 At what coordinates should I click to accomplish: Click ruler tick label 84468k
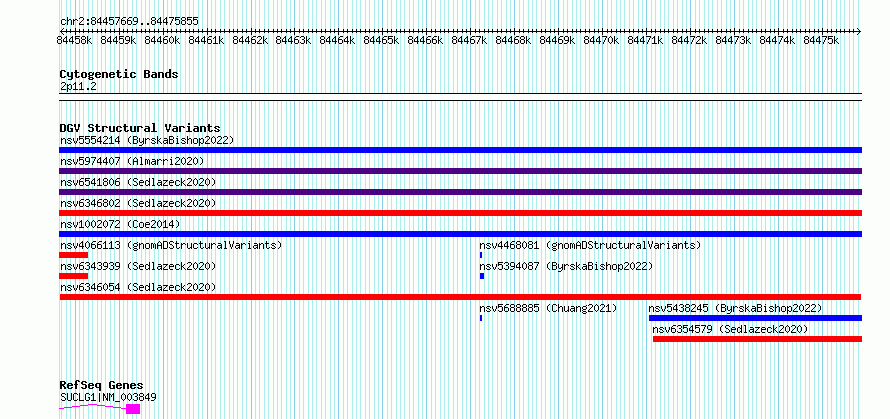514,40
